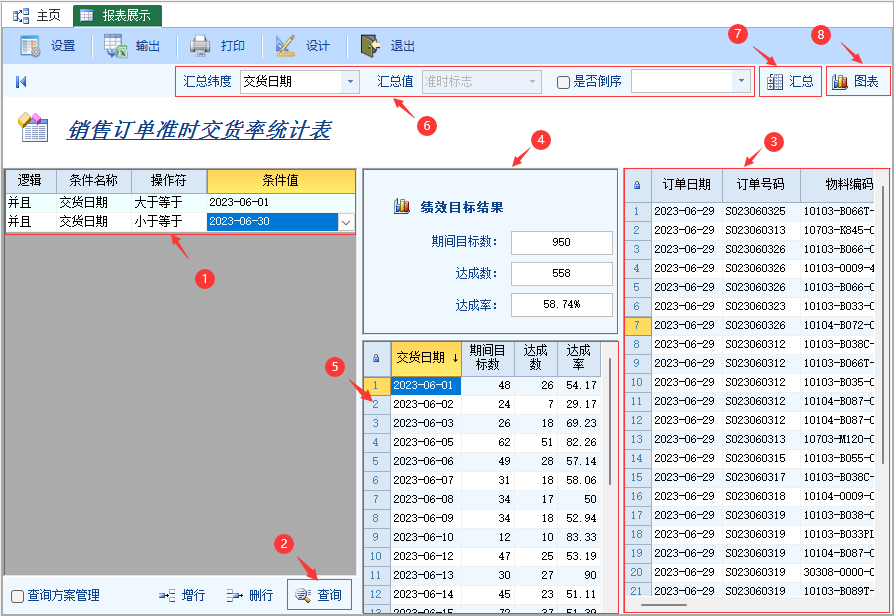Click the 达成数 field showing 558
The height and width of the screenshot is (616, 894).
click(x=562, y=273)
